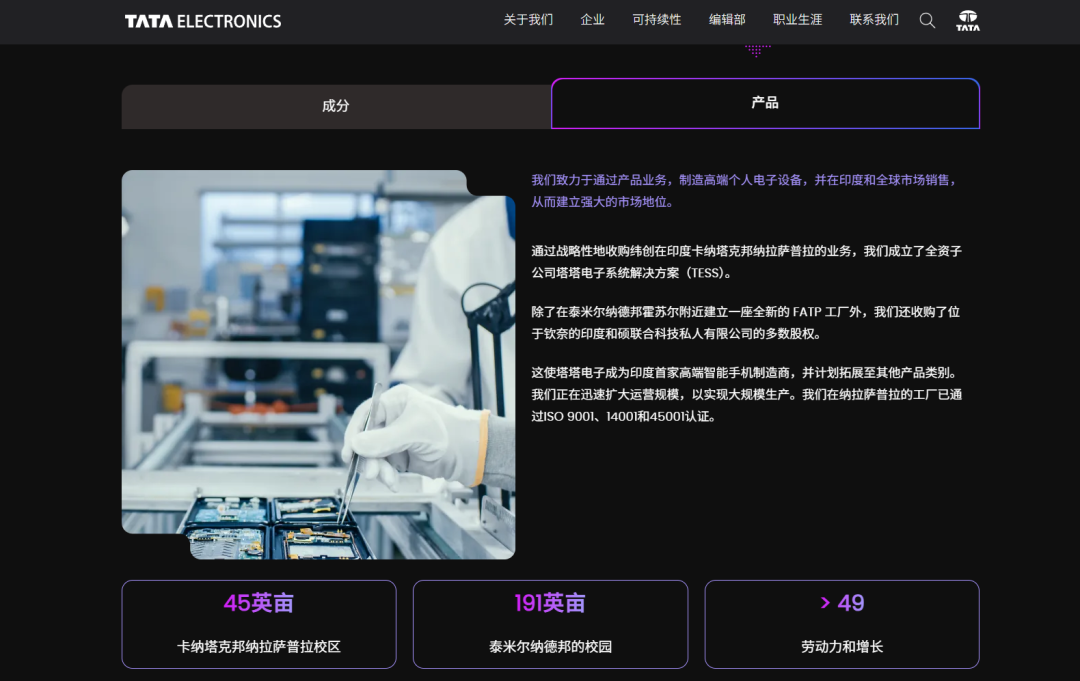Open the 企业 menu item
The height and width of the screenshot is (681, 1080).
(x=592, y=20)
